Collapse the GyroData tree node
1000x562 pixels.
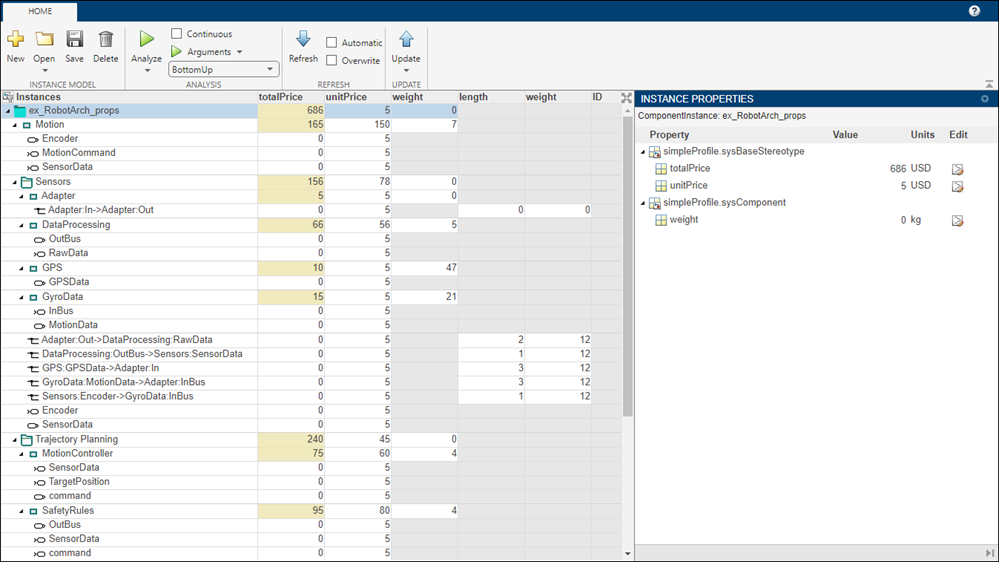[22, 297]
